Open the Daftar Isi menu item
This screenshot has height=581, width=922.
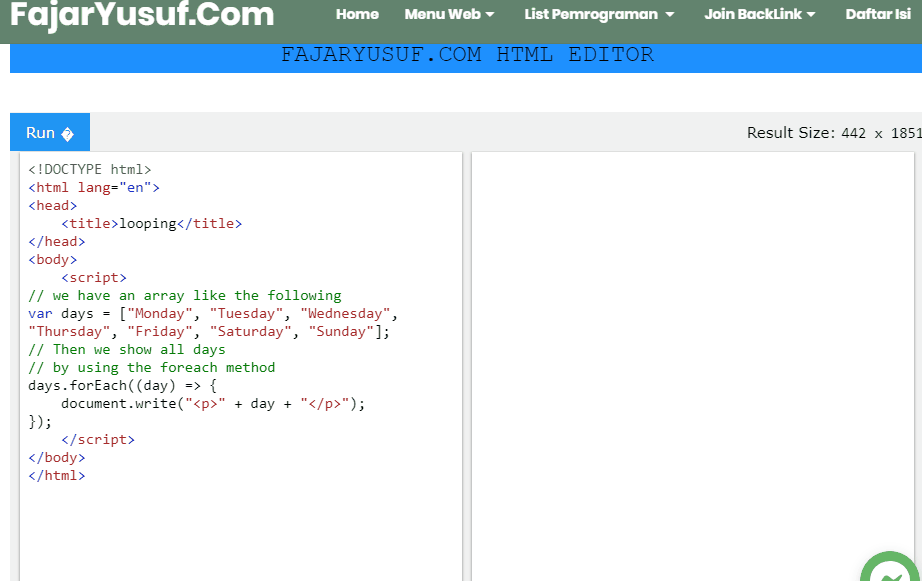coord(878,14)
